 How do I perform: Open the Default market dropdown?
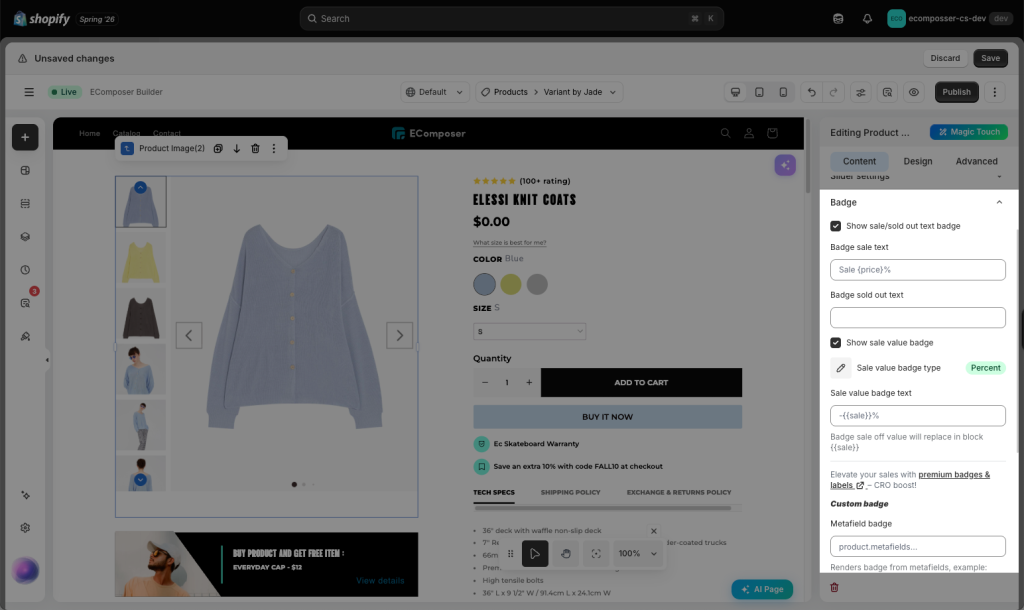tap(434, 92)
